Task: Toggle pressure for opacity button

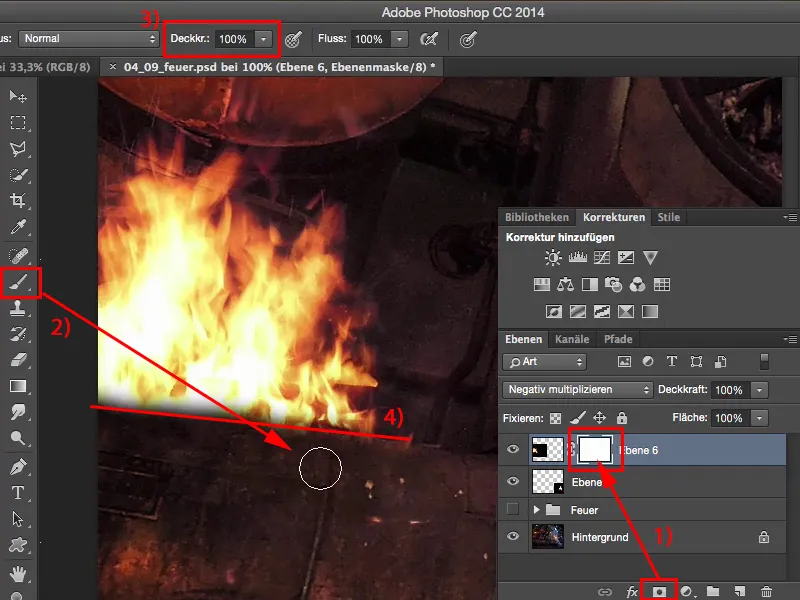Action: click(x=293, y=39)
